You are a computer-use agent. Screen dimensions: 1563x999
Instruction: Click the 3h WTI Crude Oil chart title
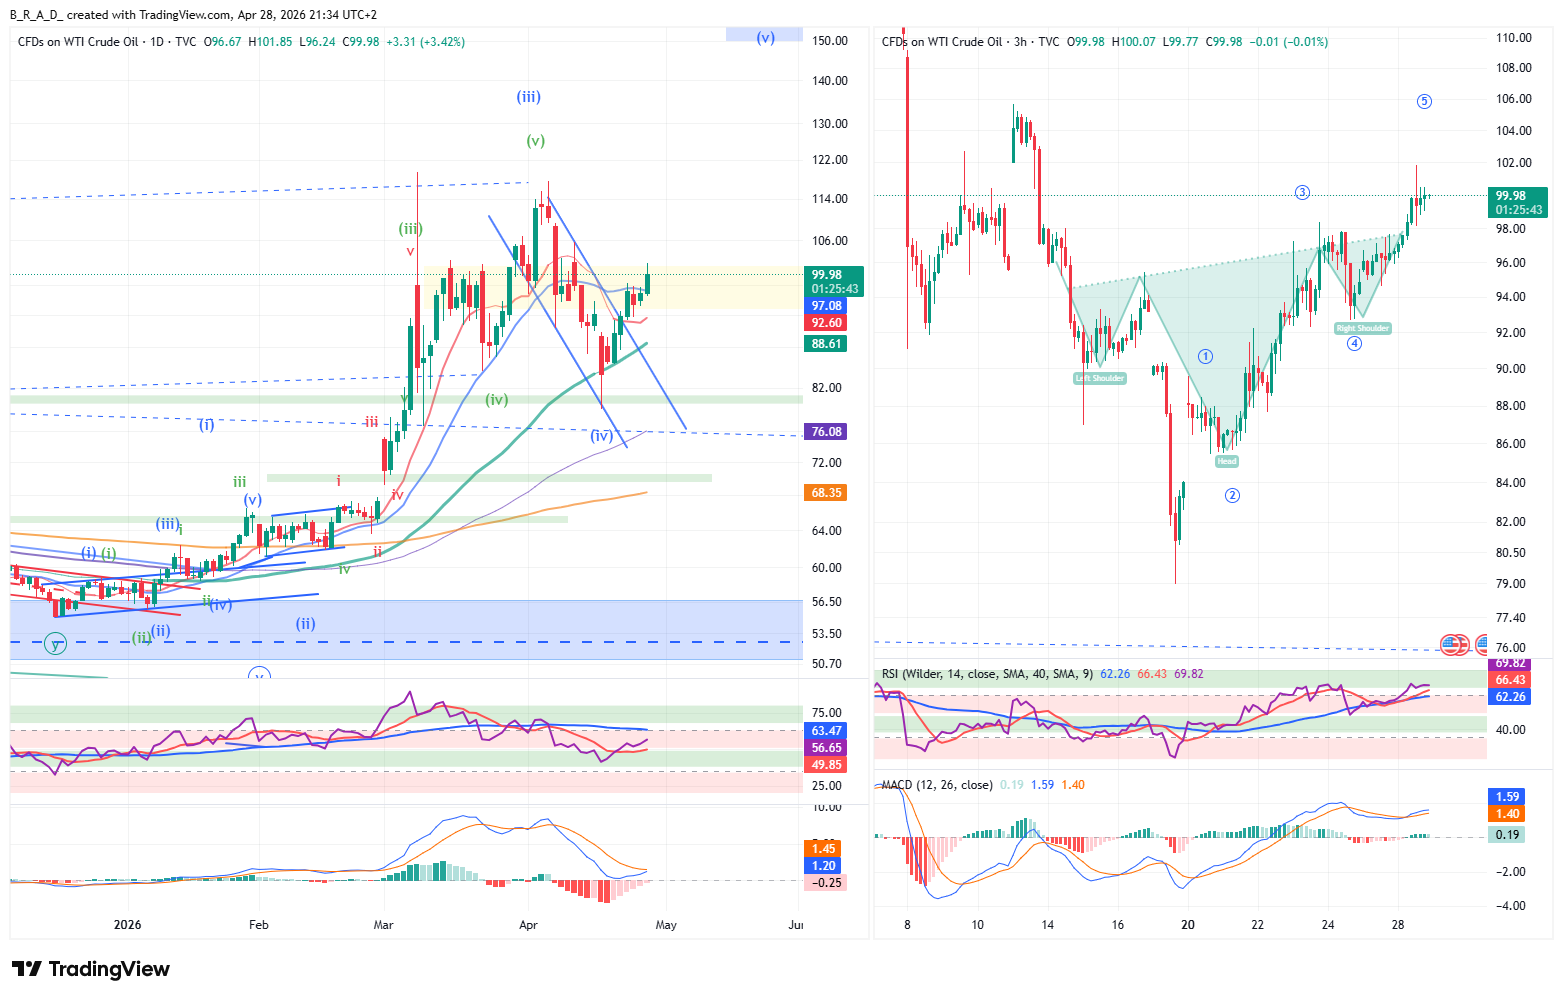(x=956, y=42)
